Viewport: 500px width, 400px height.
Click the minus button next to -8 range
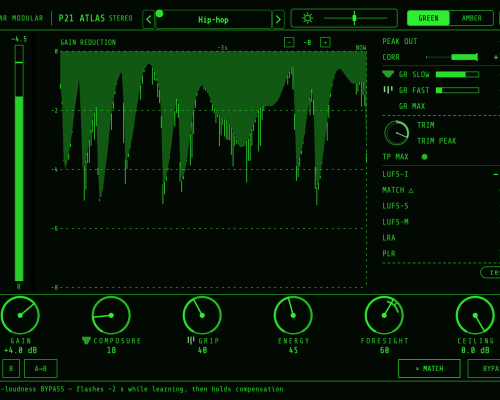click(x=289, y=42)
